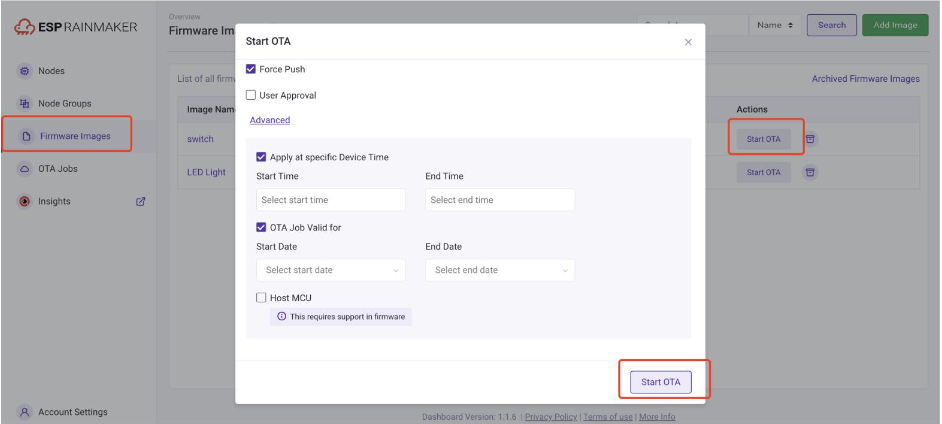
Task: Collapse the Advanced options link
Action: pyautogui.click(x=270, y=120)
